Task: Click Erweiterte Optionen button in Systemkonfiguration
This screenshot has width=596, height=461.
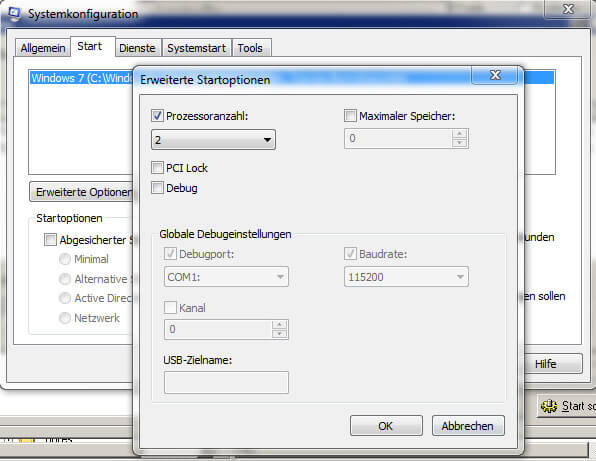Action: click(x=82, y=192)
